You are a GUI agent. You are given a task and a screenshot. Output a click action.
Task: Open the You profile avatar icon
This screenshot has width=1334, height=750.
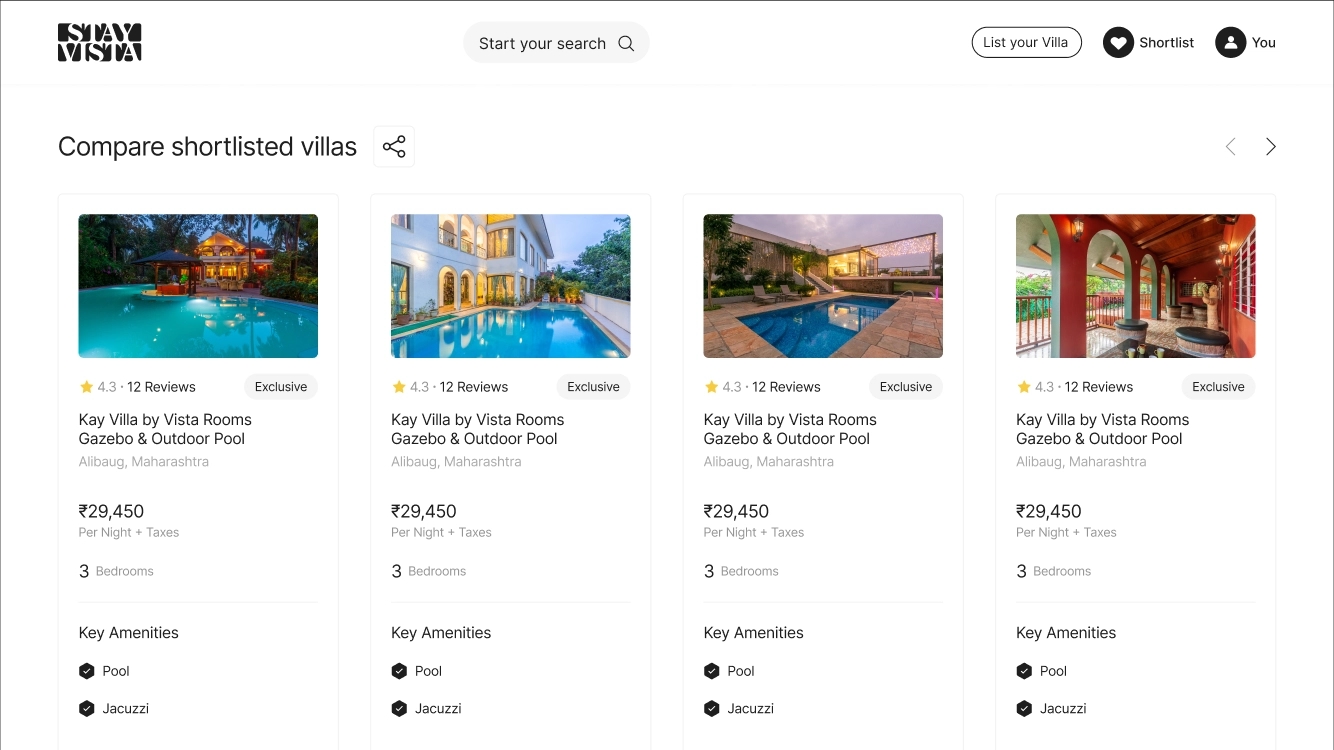click(1230, 43)
